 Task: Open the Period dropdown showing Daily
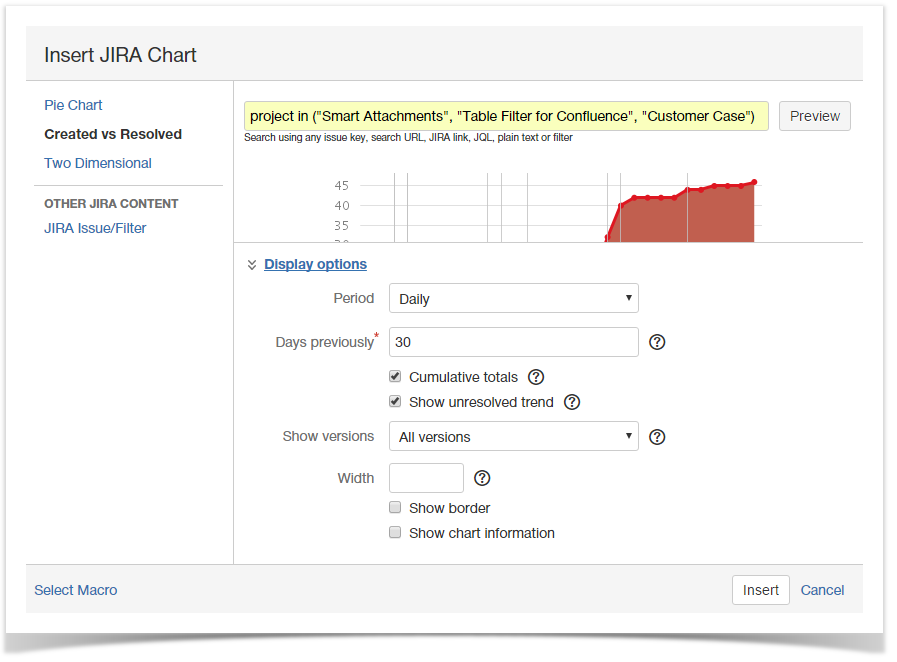[513, 298]
